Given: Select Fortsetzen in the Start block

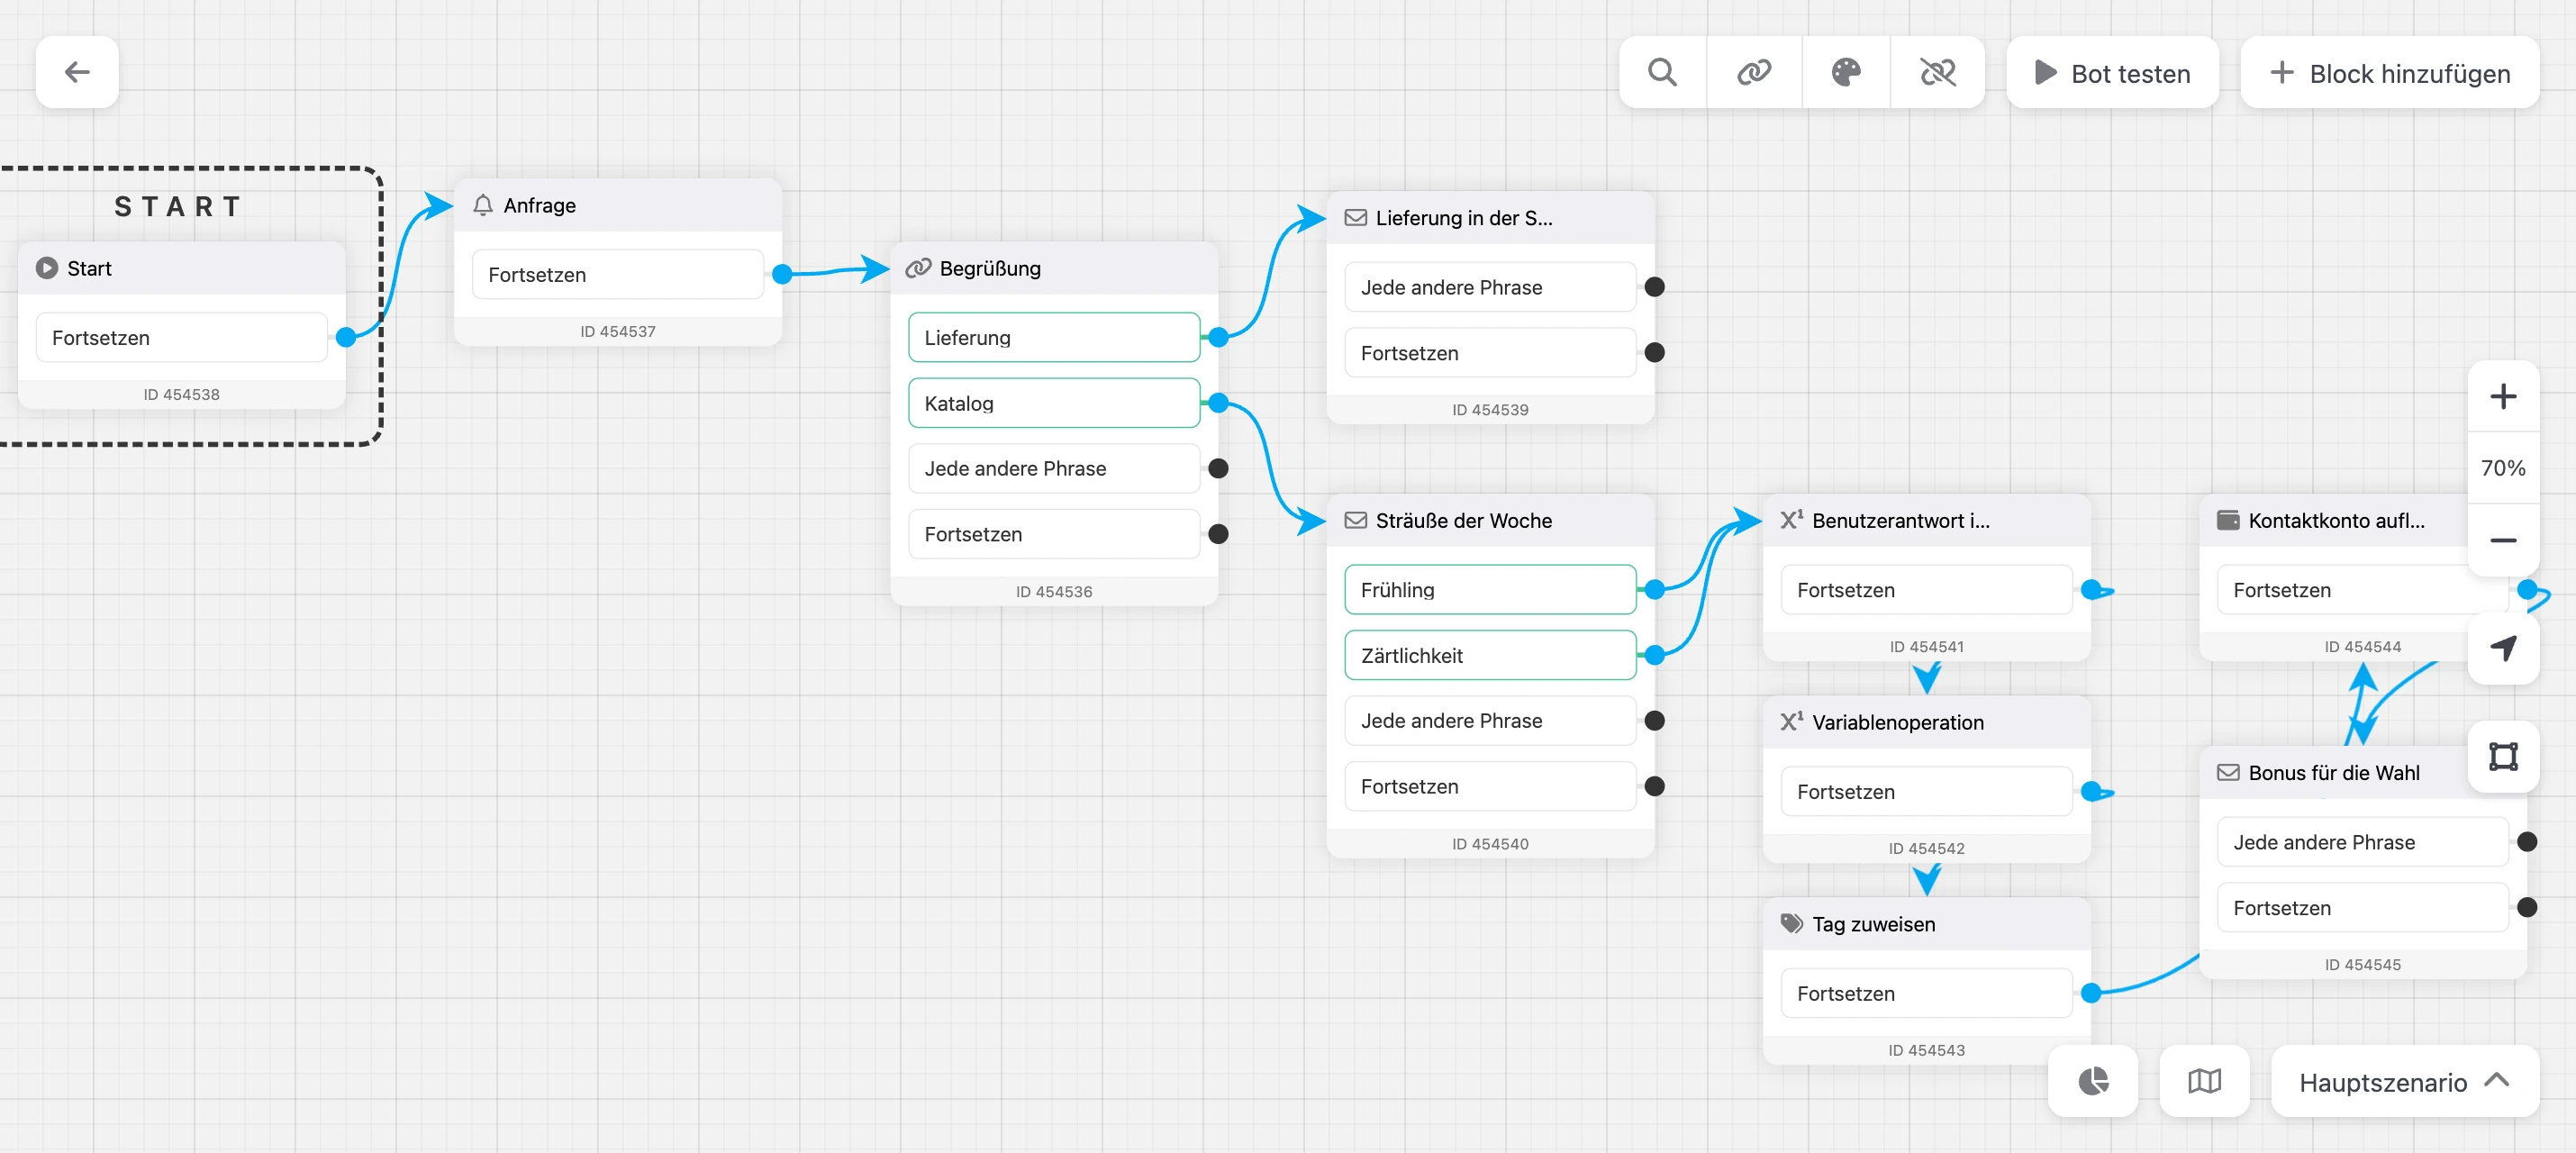Looking at the screenshot, I should [182, 338].
